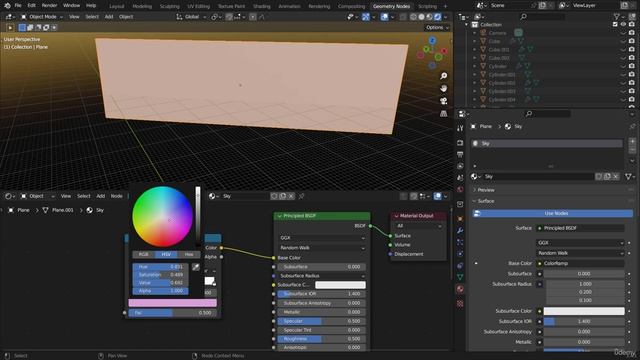The height and width of the screenshot is (360, 640).
Task: Toggle snapping magnet in viewport header
Action: pyautogui.click(x=229, y=17)
